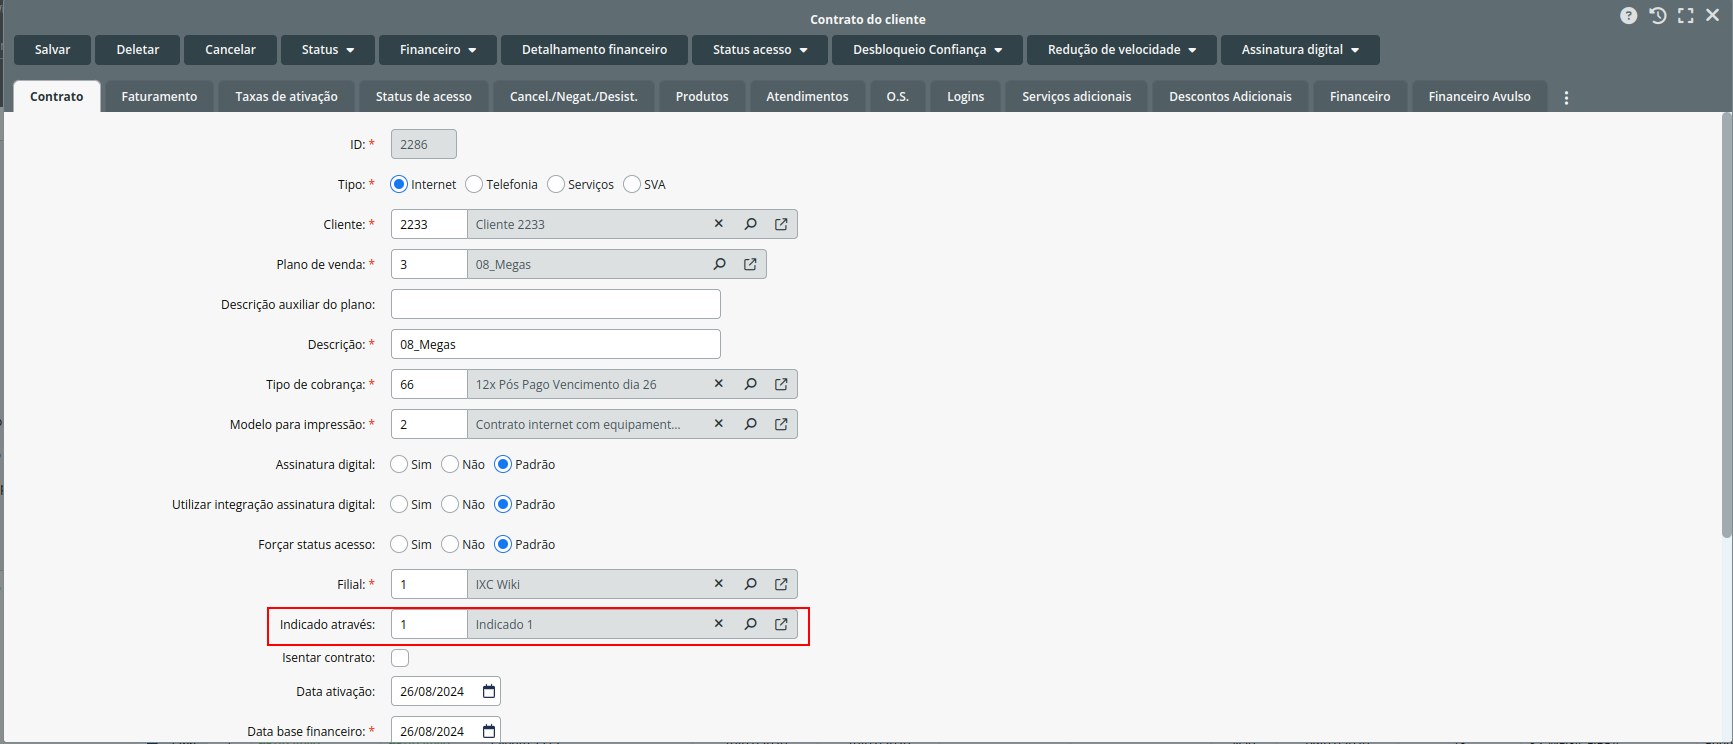
Task: Open the Atendimentos tab
Action: 807,97
